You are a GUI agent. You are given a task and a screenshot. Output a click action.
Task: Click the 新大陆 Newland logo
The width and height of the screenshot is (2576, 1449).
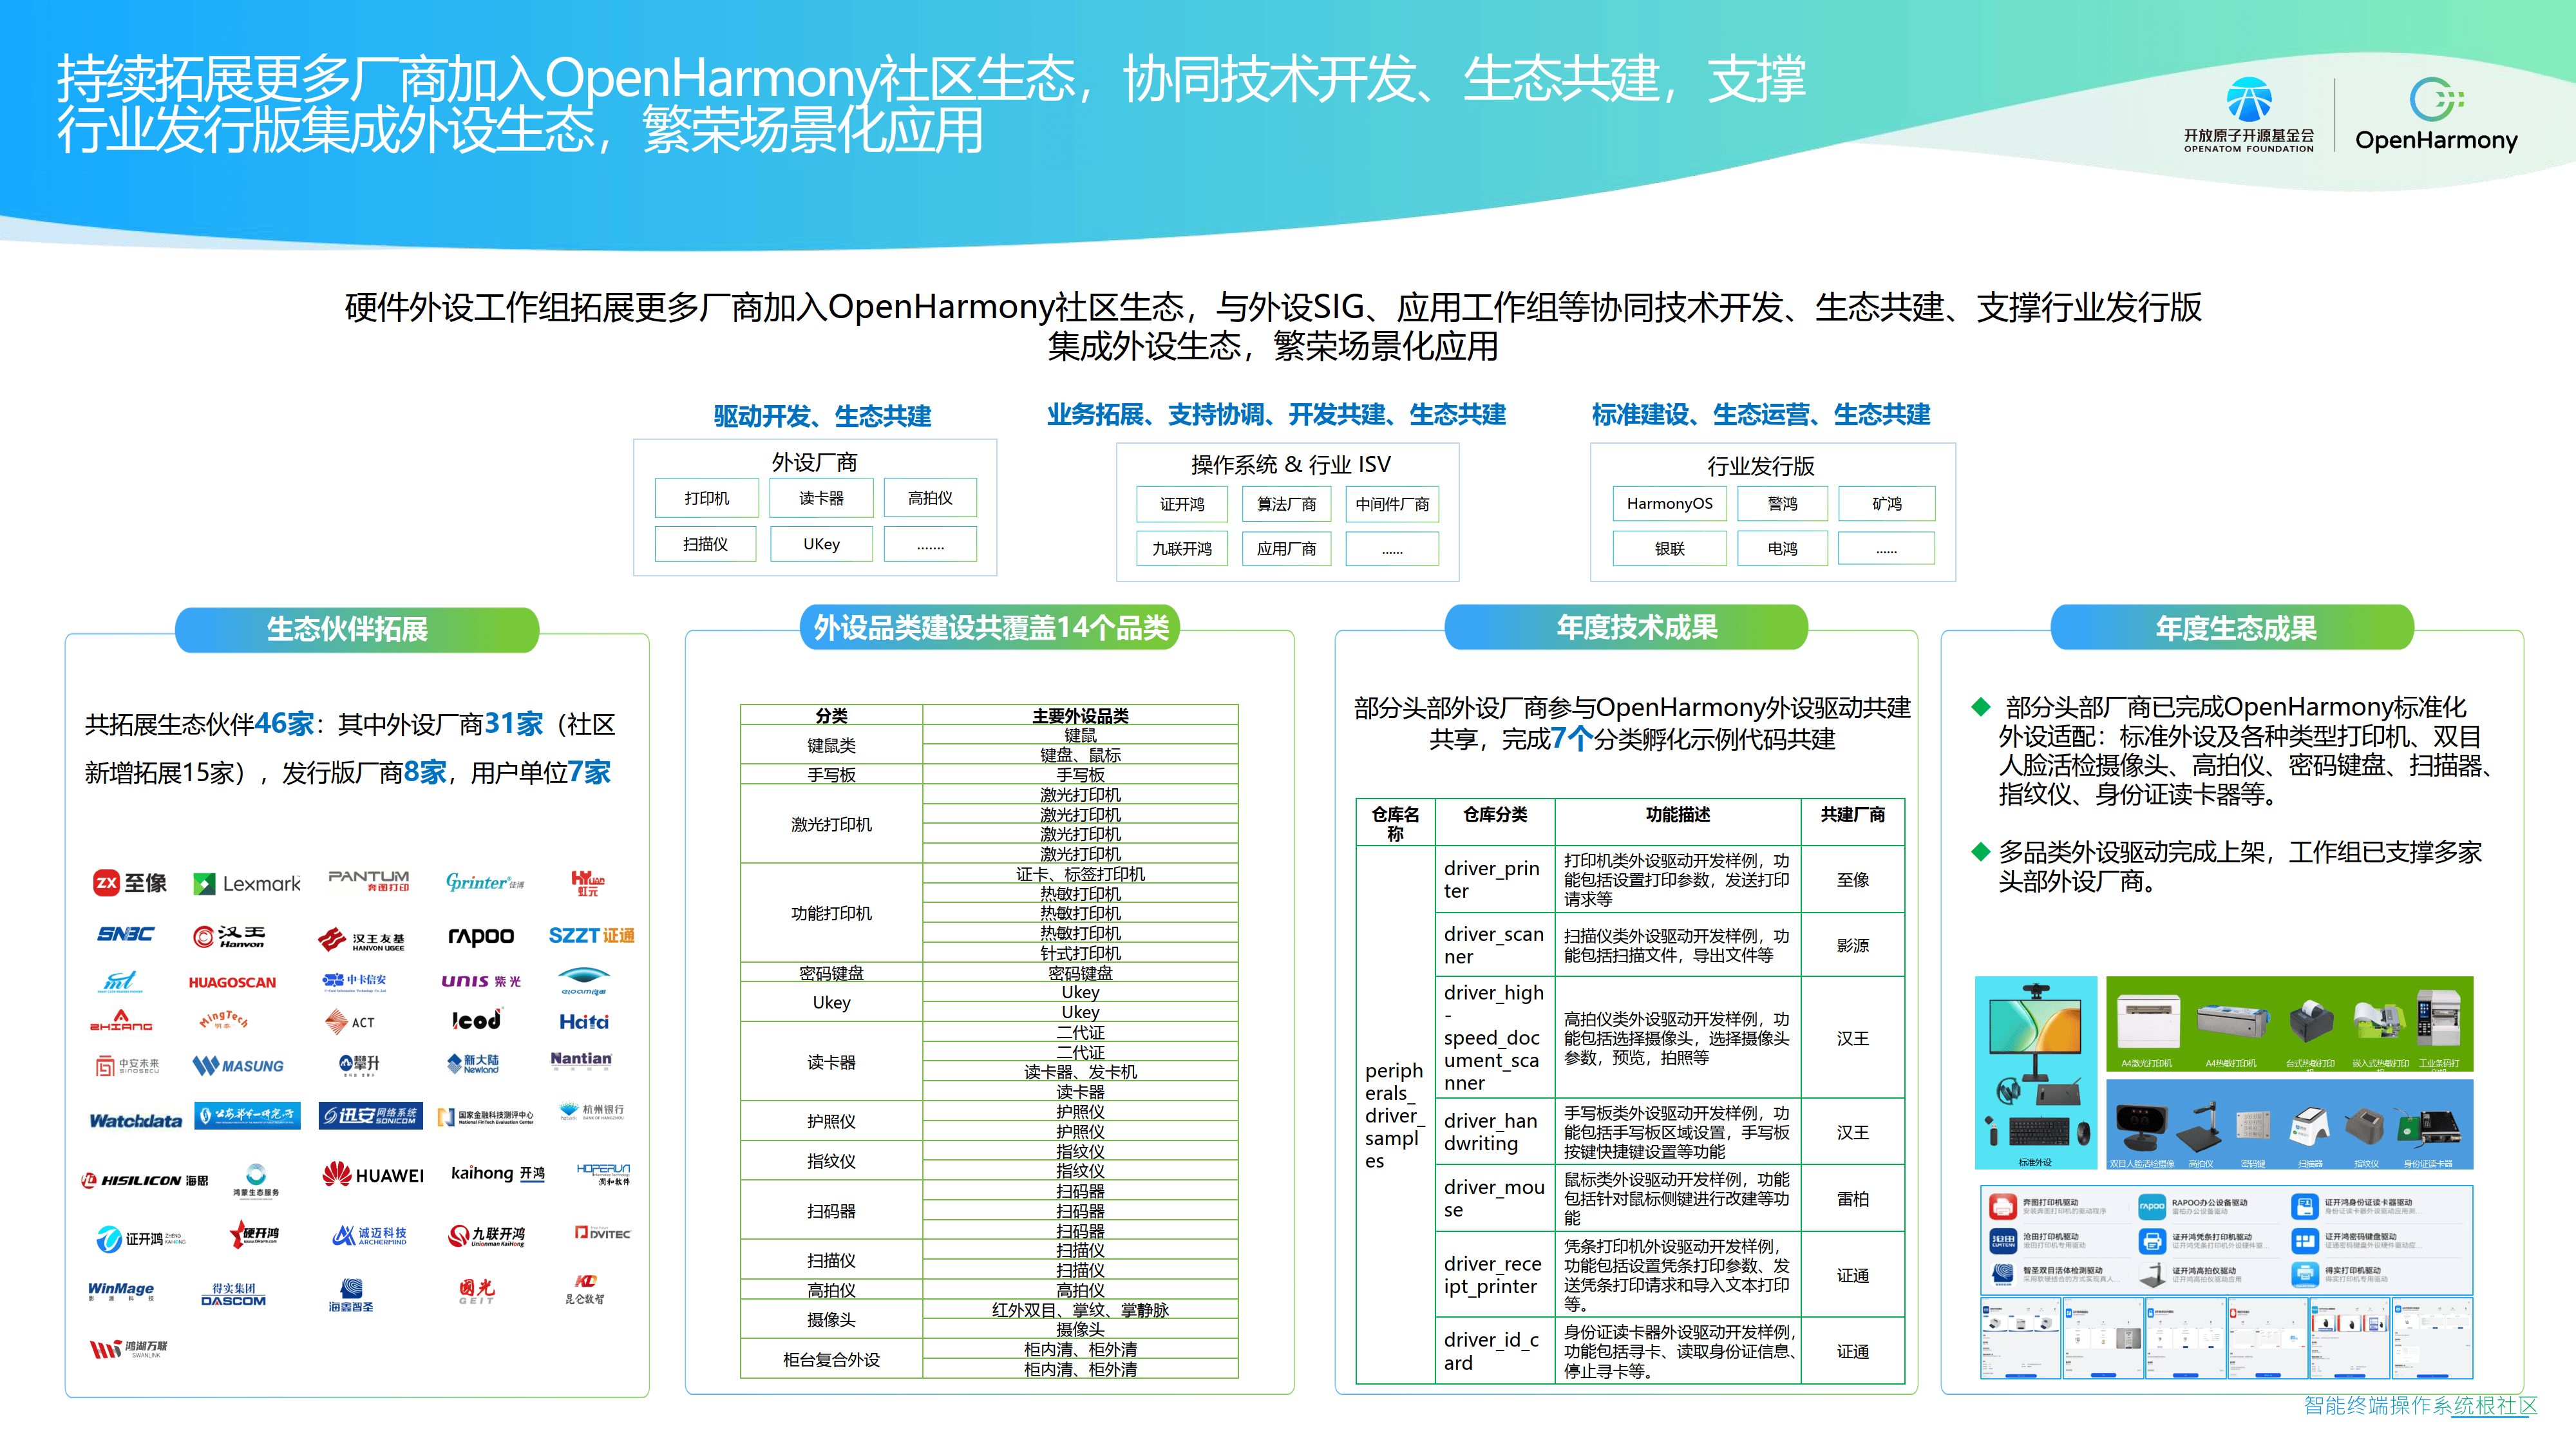(x=474, y=1063)
